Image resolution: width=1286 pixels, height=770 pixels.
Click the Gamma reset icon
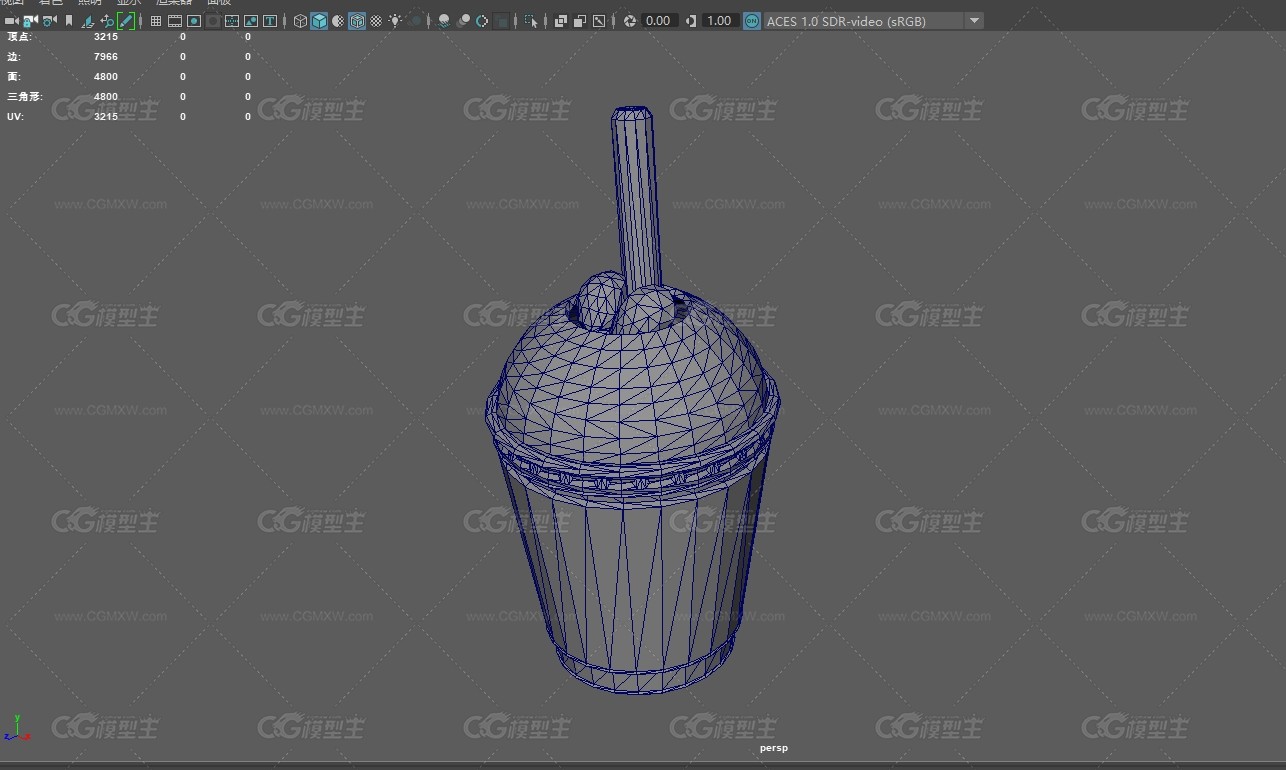[691, 20]
